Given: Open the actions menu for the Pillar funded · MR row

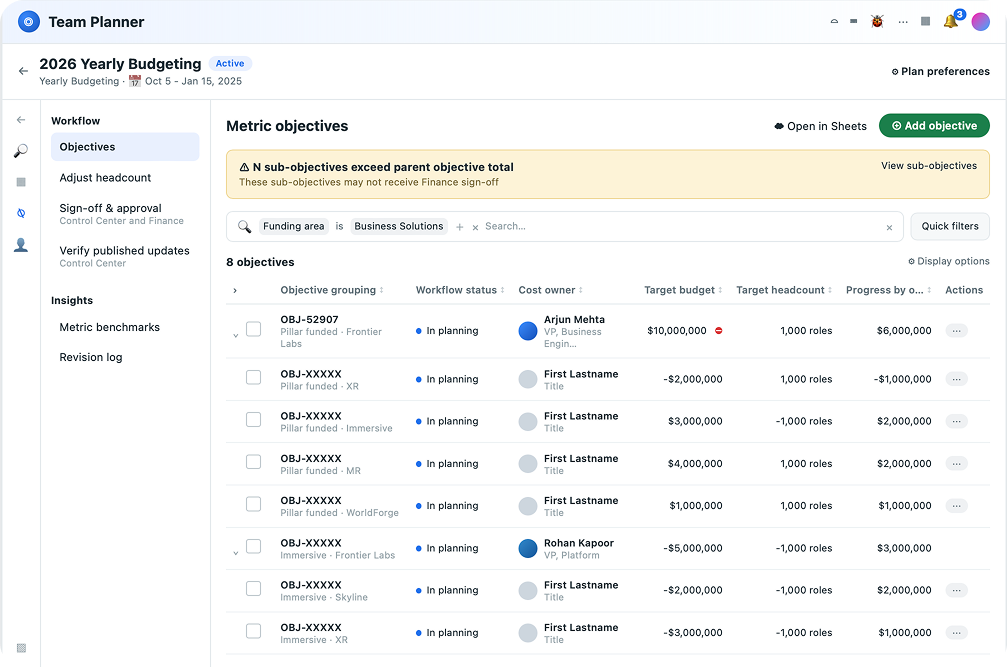Looking at the screenshot, I should tap(956, 463).
